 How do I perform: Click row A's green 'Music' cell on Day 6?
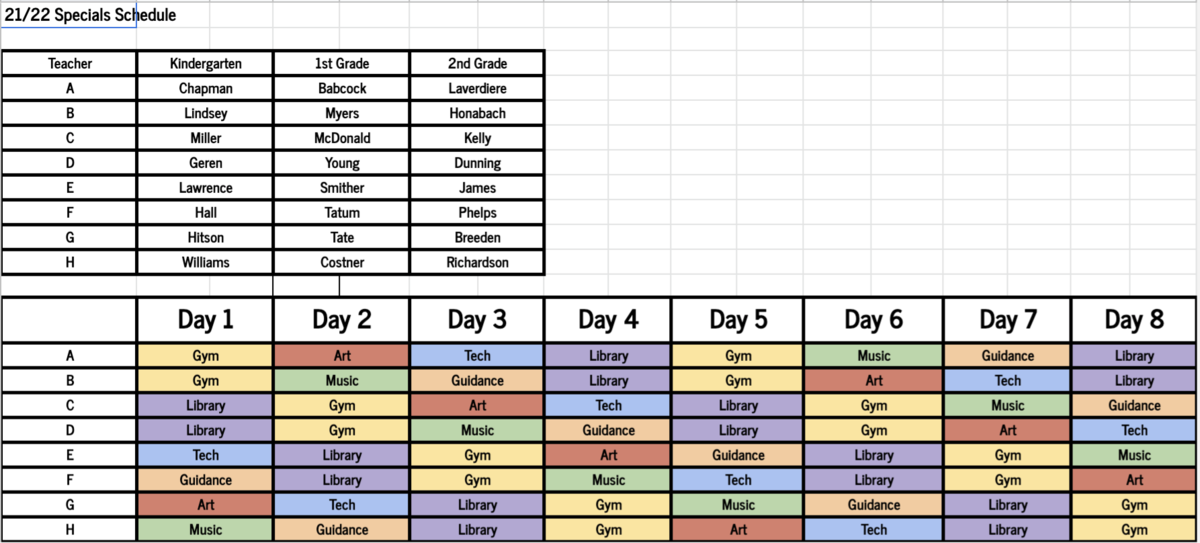tap(874, 355)
